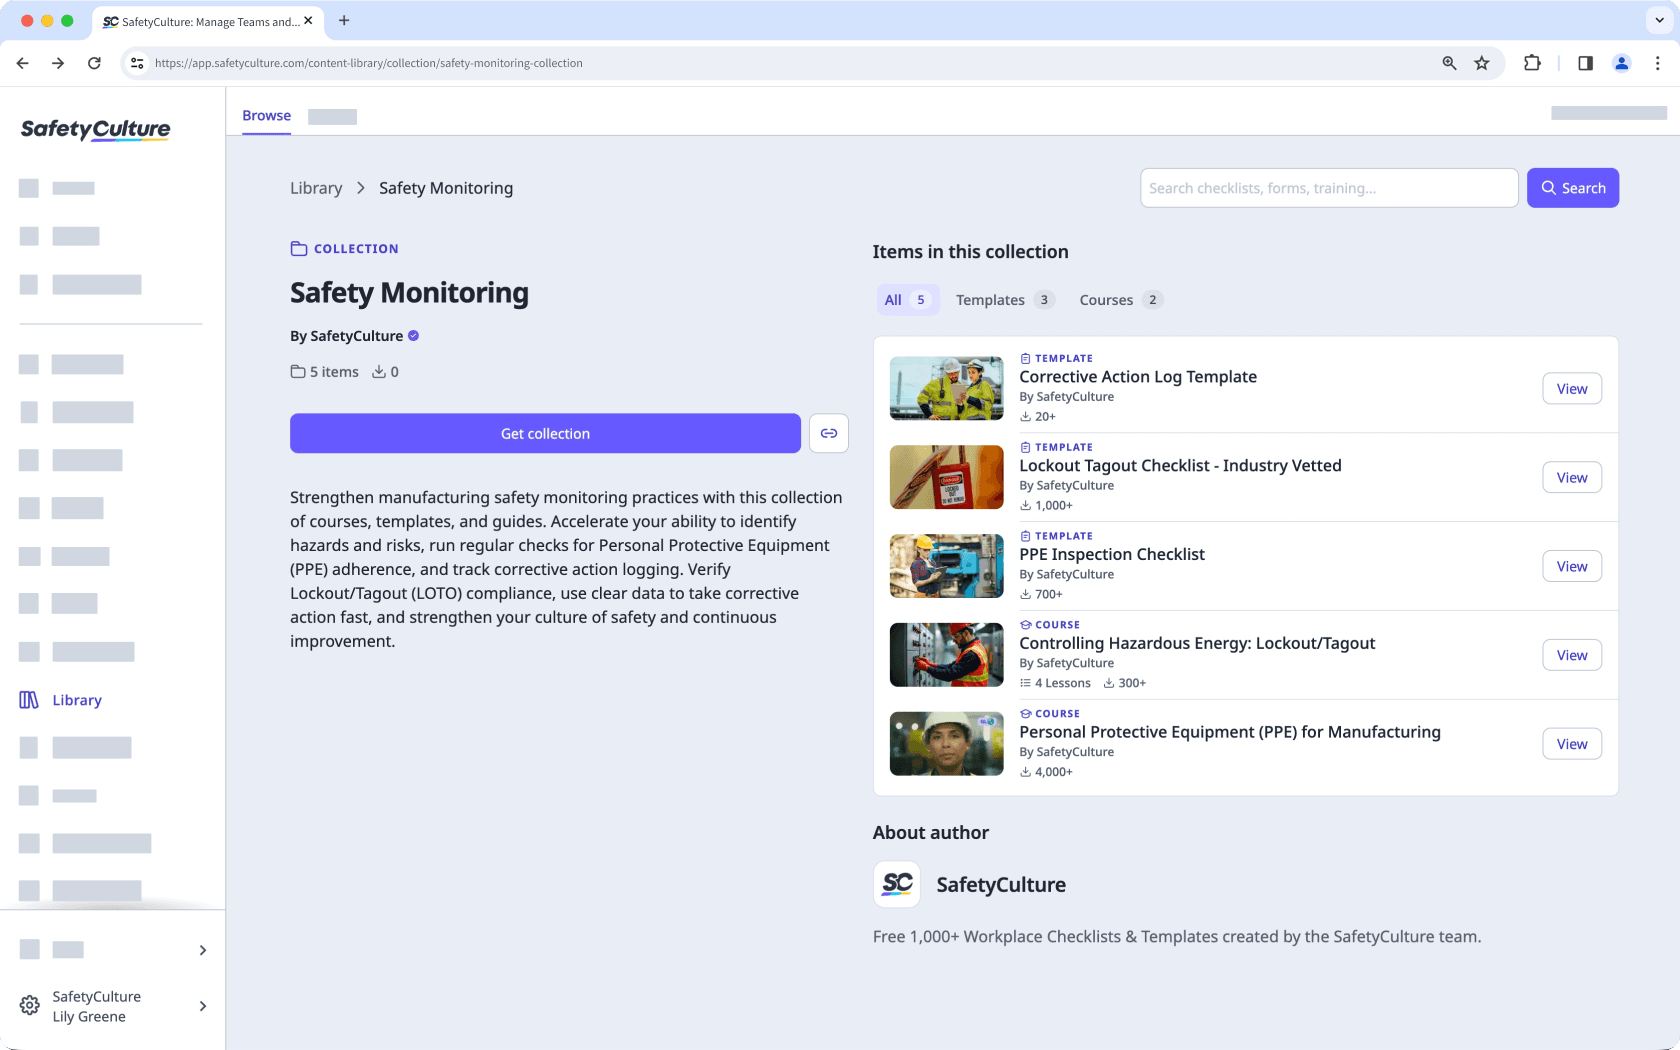Switch to the Browse tab
This screenshot has height=1050, width=1680.
click(265, 115)
